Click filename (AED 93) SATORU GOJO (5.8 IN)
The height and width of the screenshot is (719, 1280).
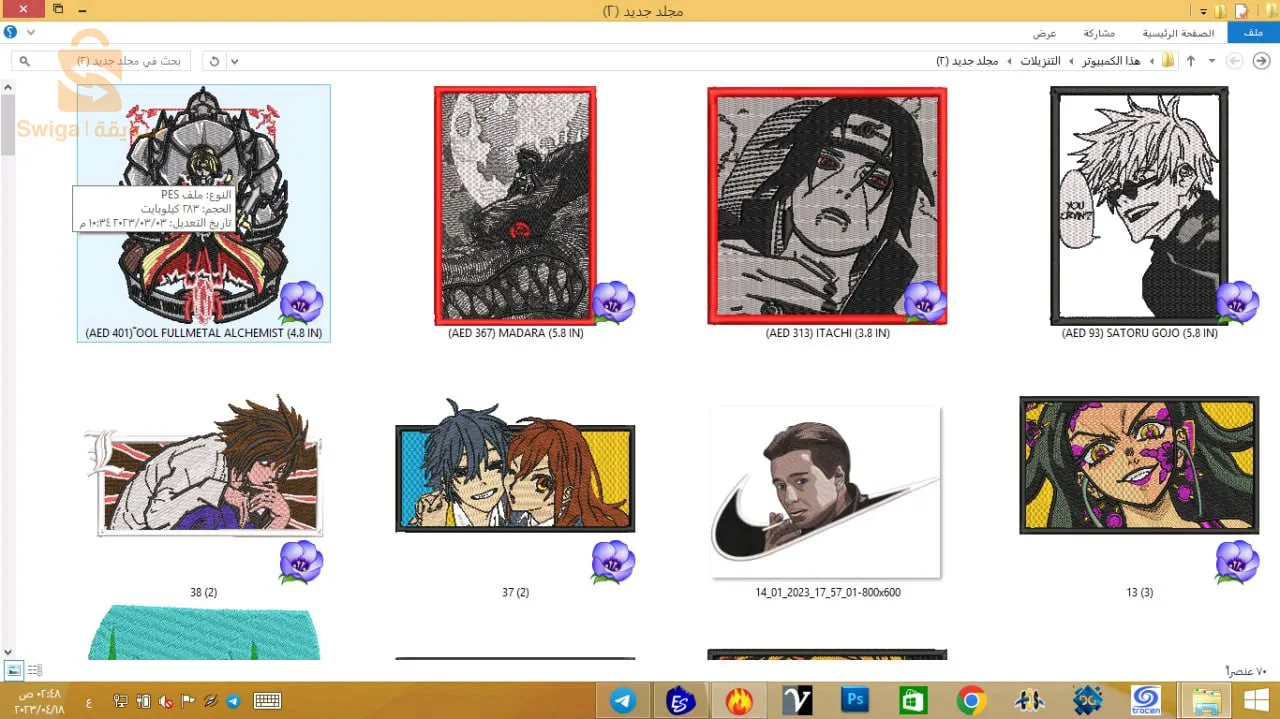click(x=1140, y=333)
